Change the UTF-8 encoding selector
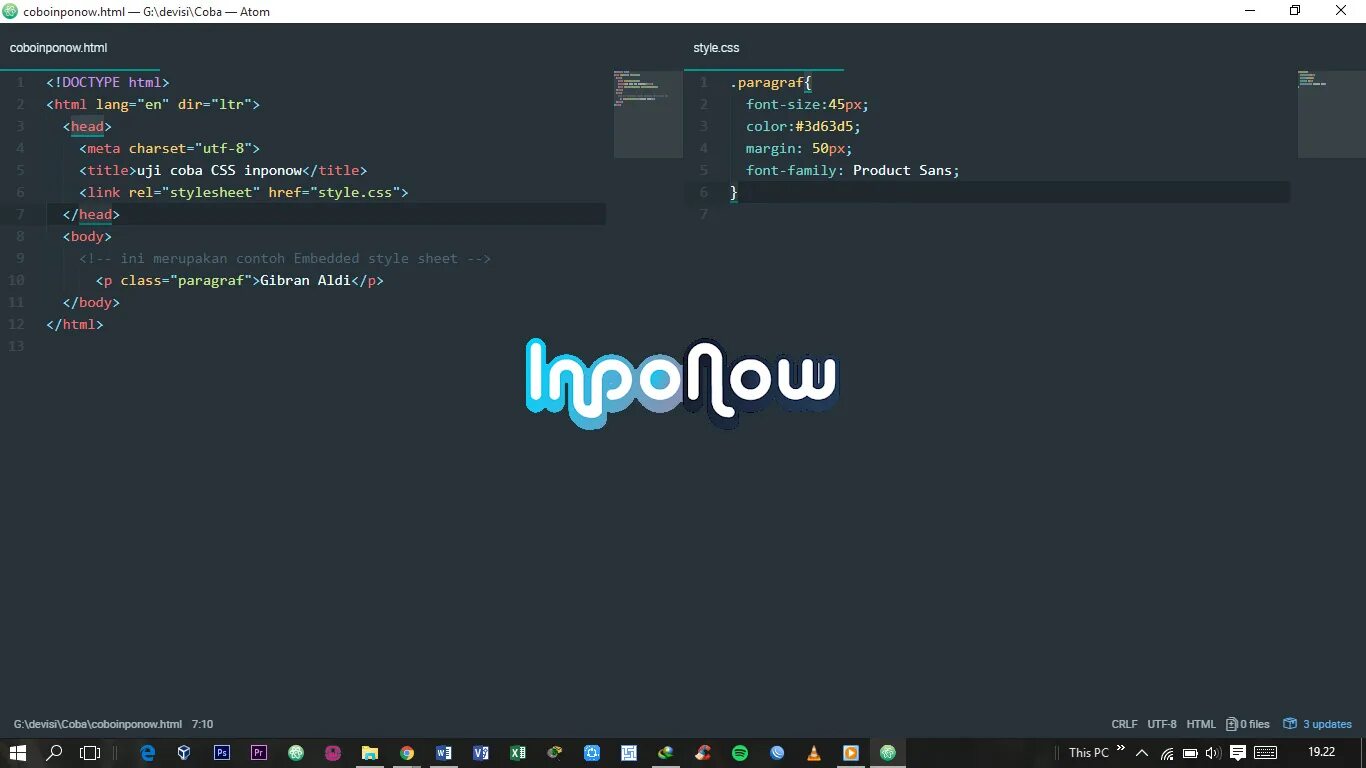 [x=1162, y=724]
